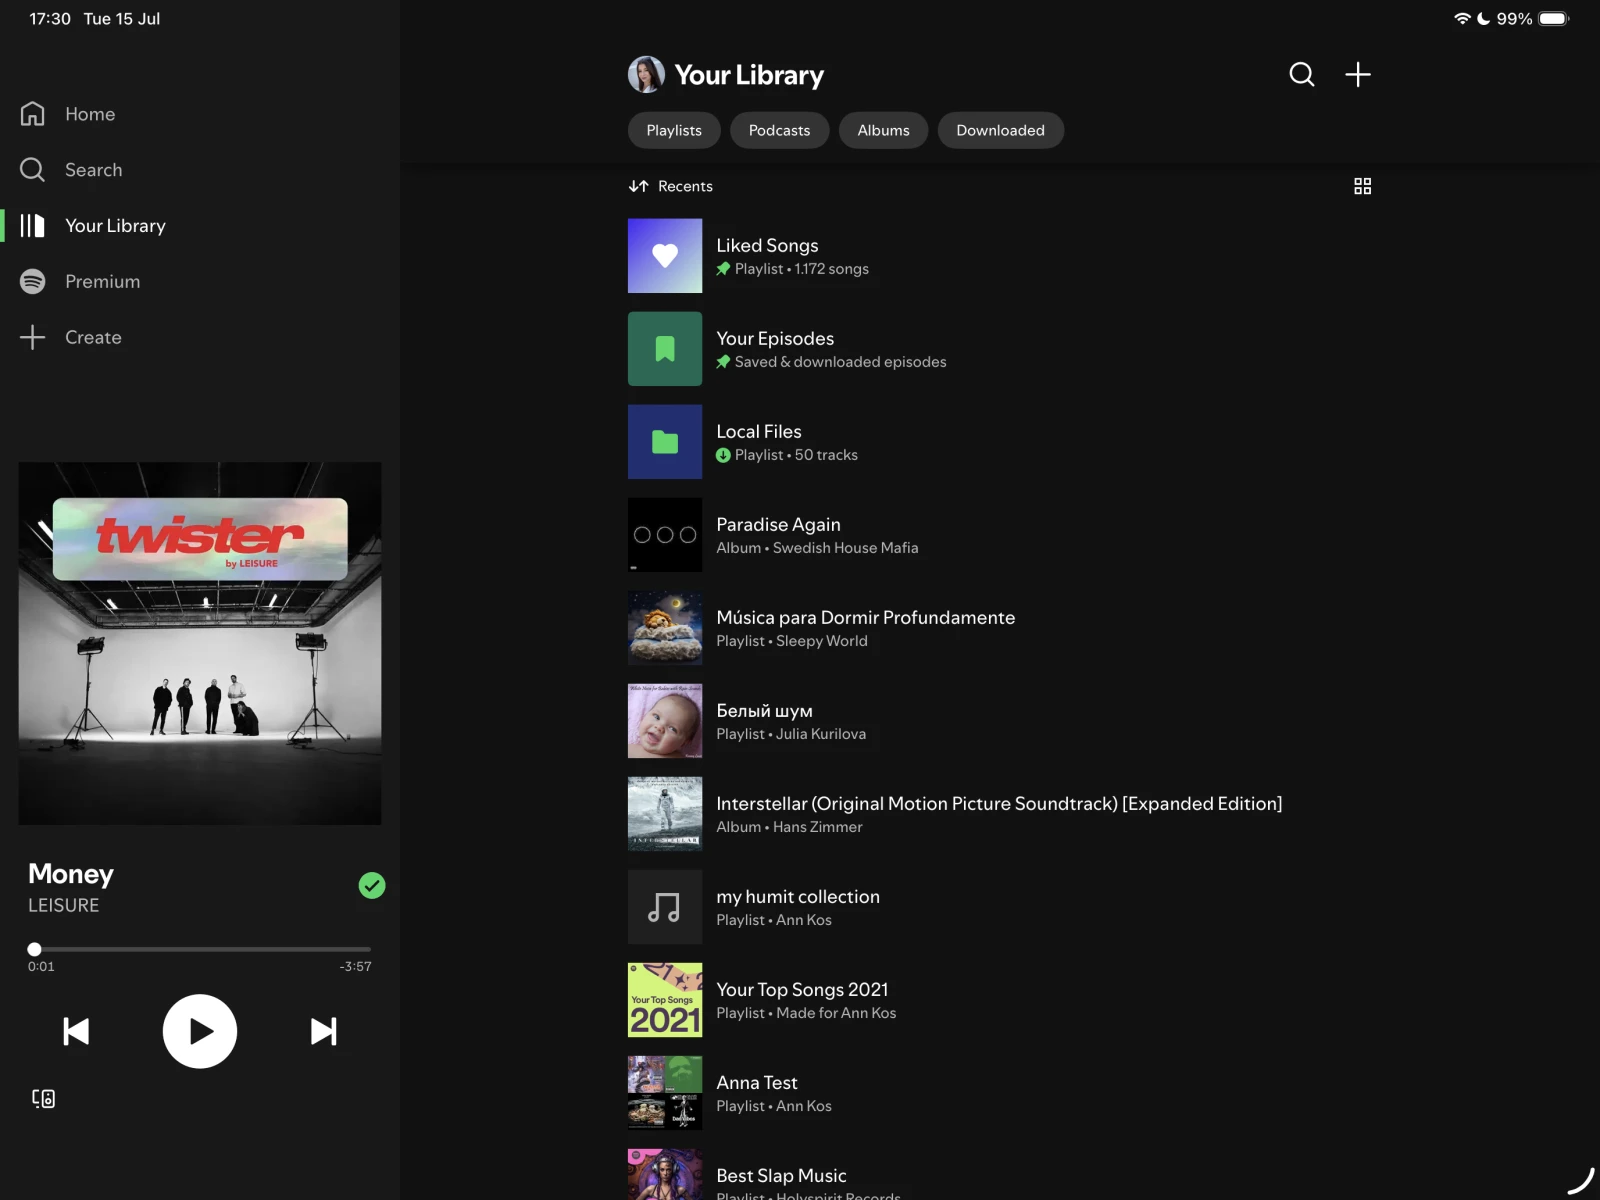
Task: Open profile avatar next to Your Library
Action: (646, 75)
